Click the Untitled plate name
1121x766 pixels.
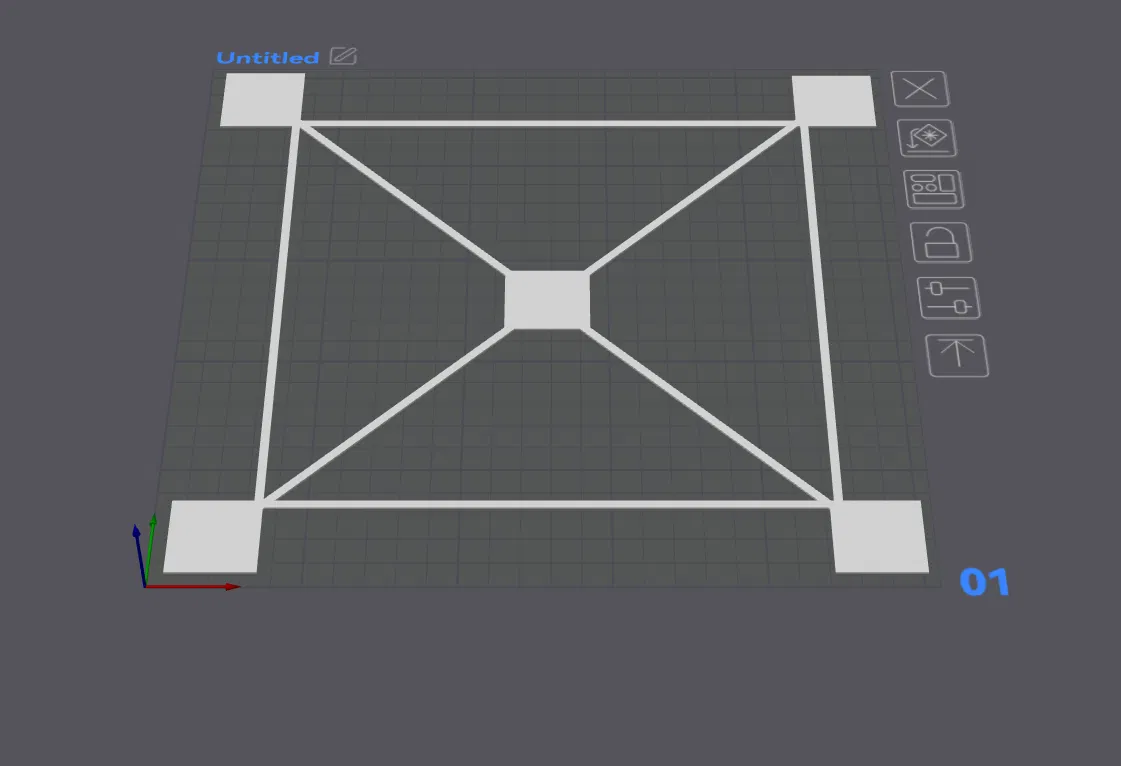coord(267,58)
